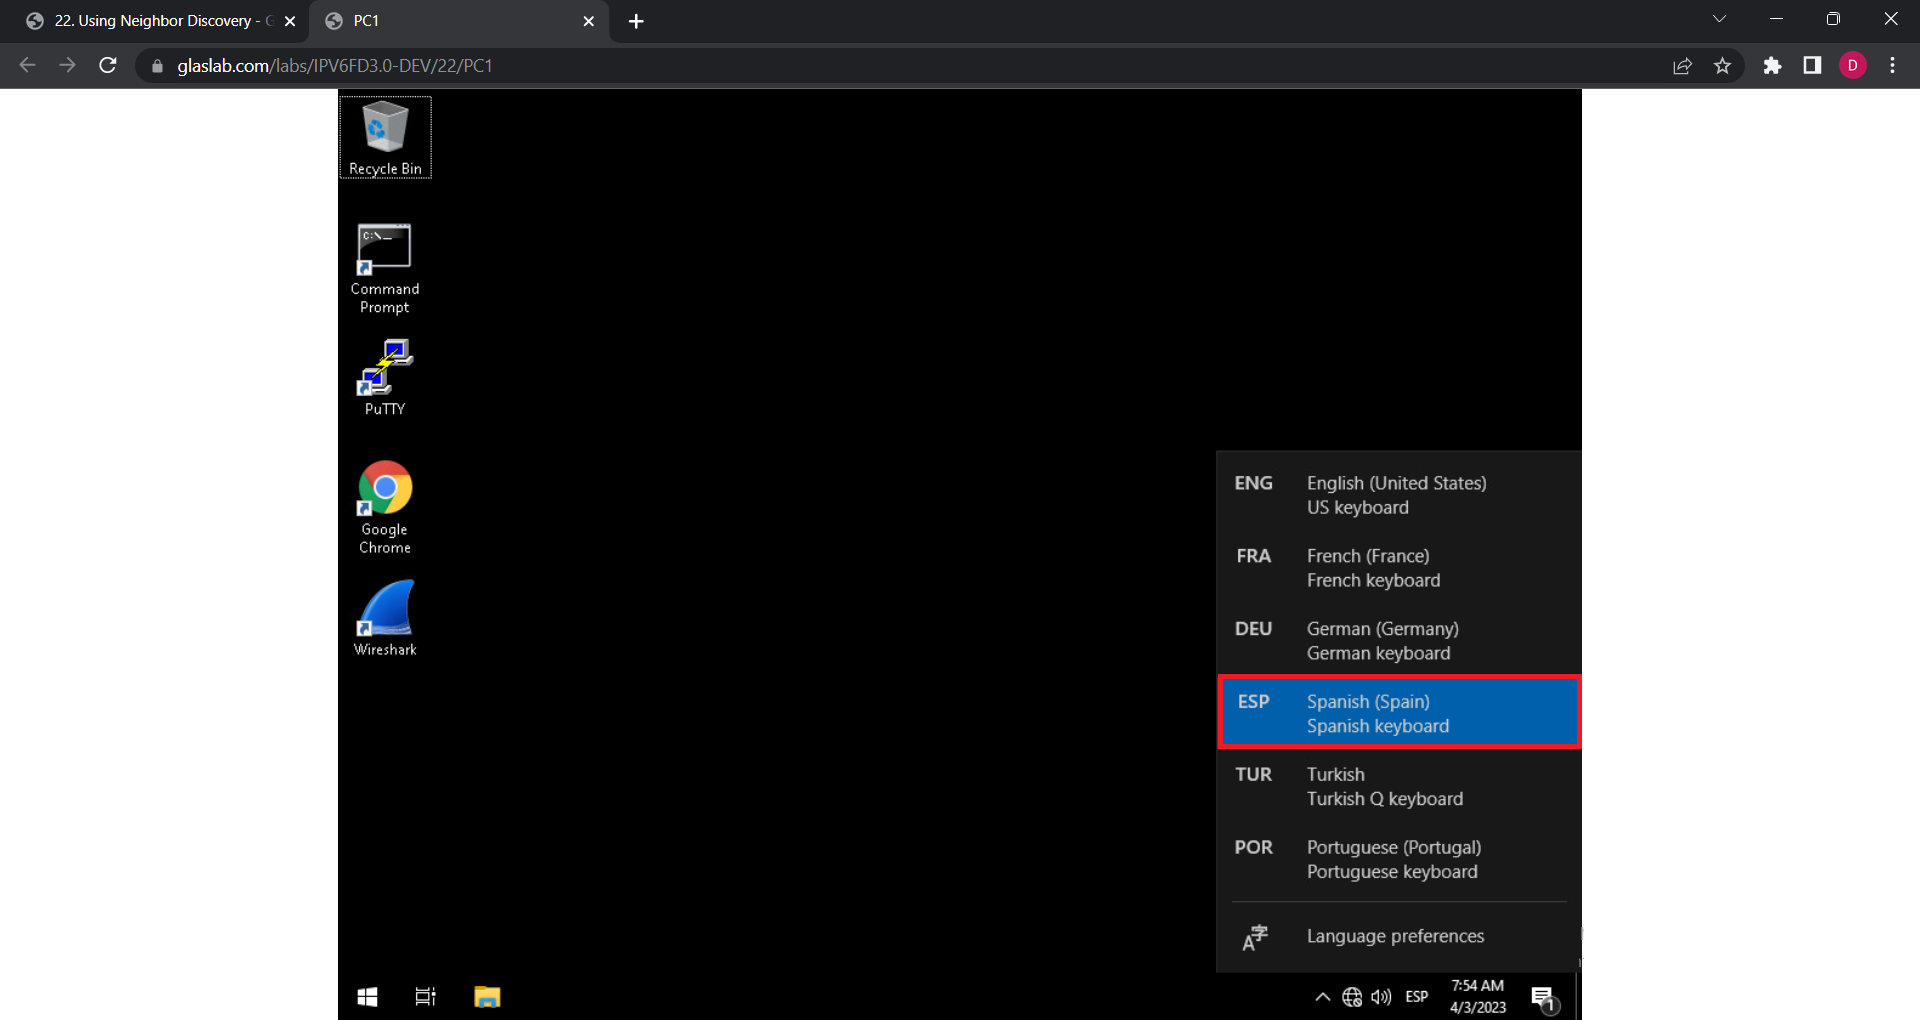
Task: Select English (United States) US keyboard
Action: pyautogui.click(x=1397, y=495)
